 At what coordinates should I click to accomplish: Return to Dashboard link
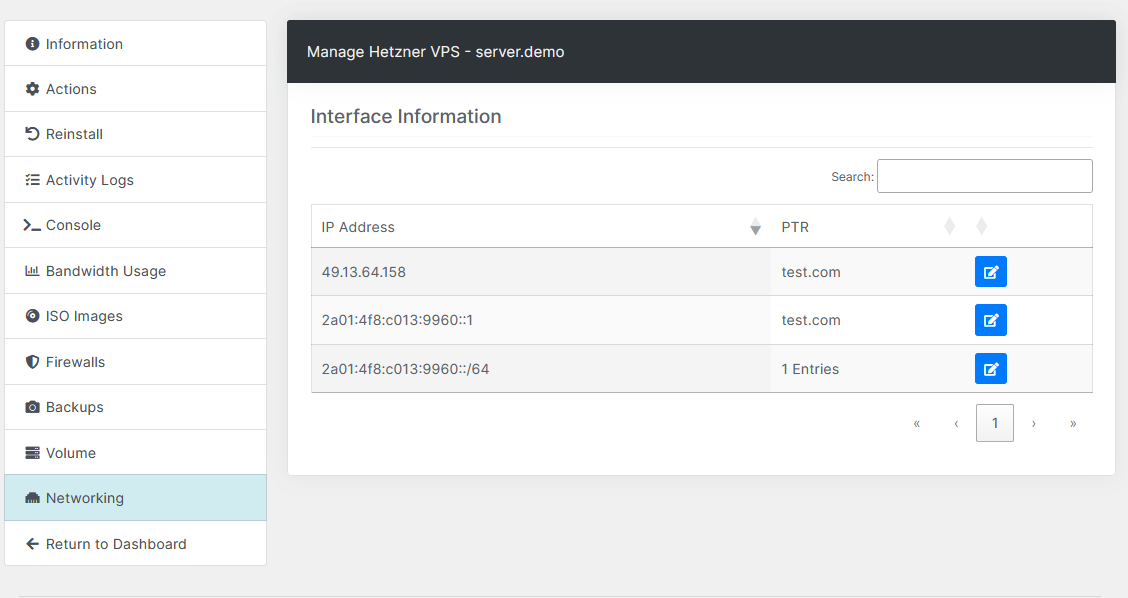pos(115,544)
